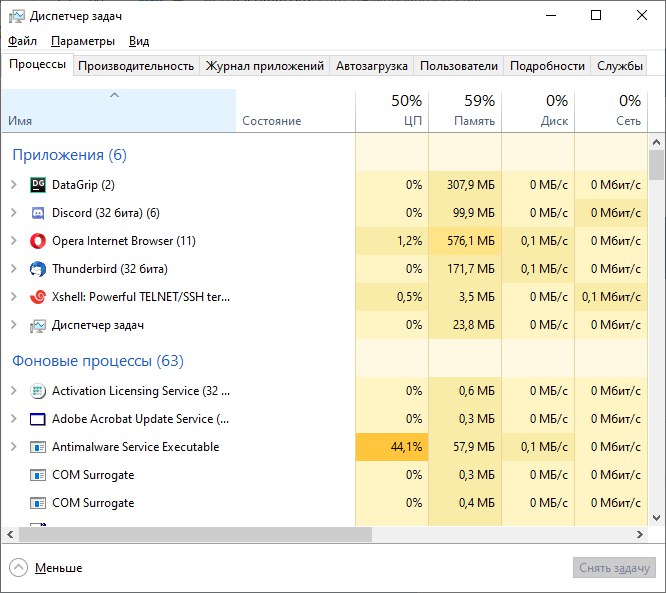Click the second COM Surrogate icon
The image size is (666, 593).
(38, 503)
